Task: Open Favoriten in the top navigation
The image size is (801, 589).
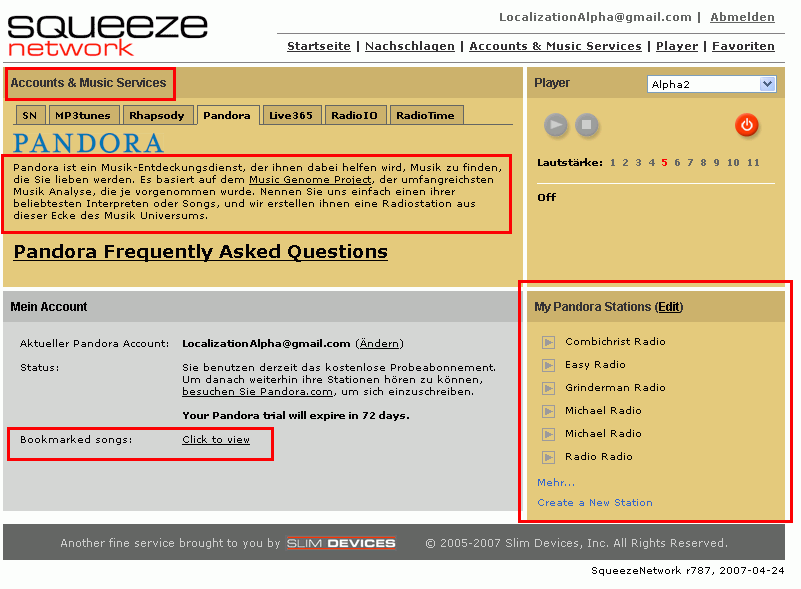Action: click(x=743, y=46)
